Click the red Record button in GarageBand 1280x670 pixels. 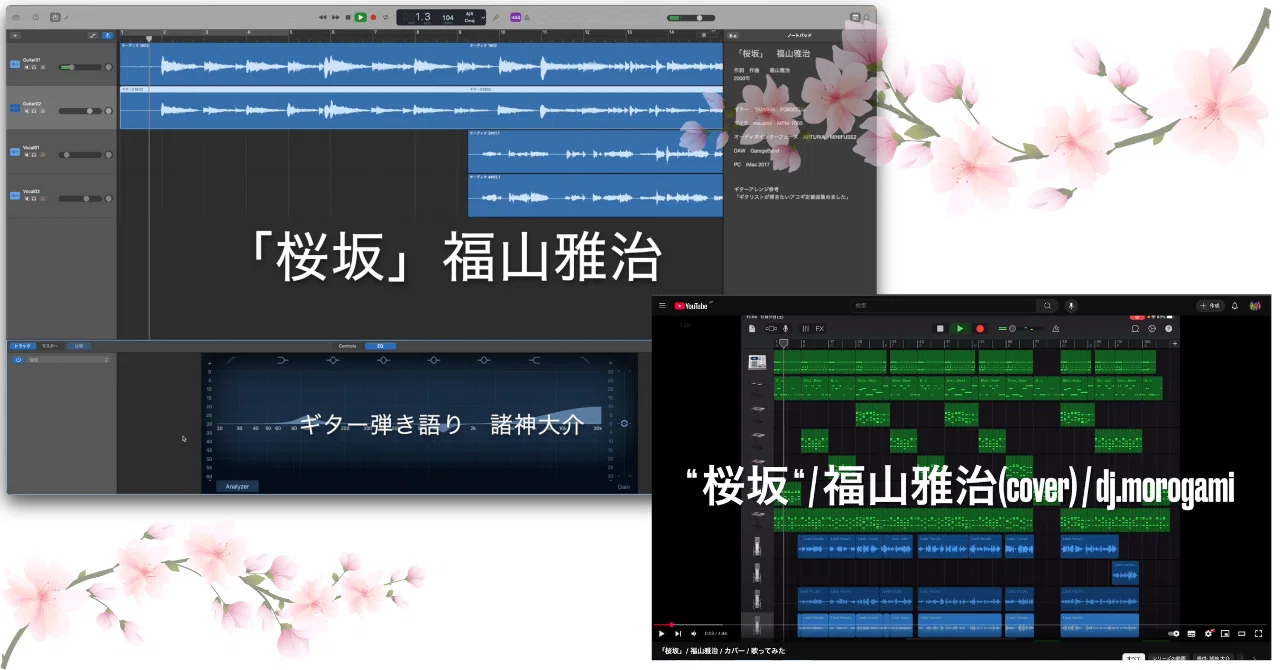[x=373, y=17]
